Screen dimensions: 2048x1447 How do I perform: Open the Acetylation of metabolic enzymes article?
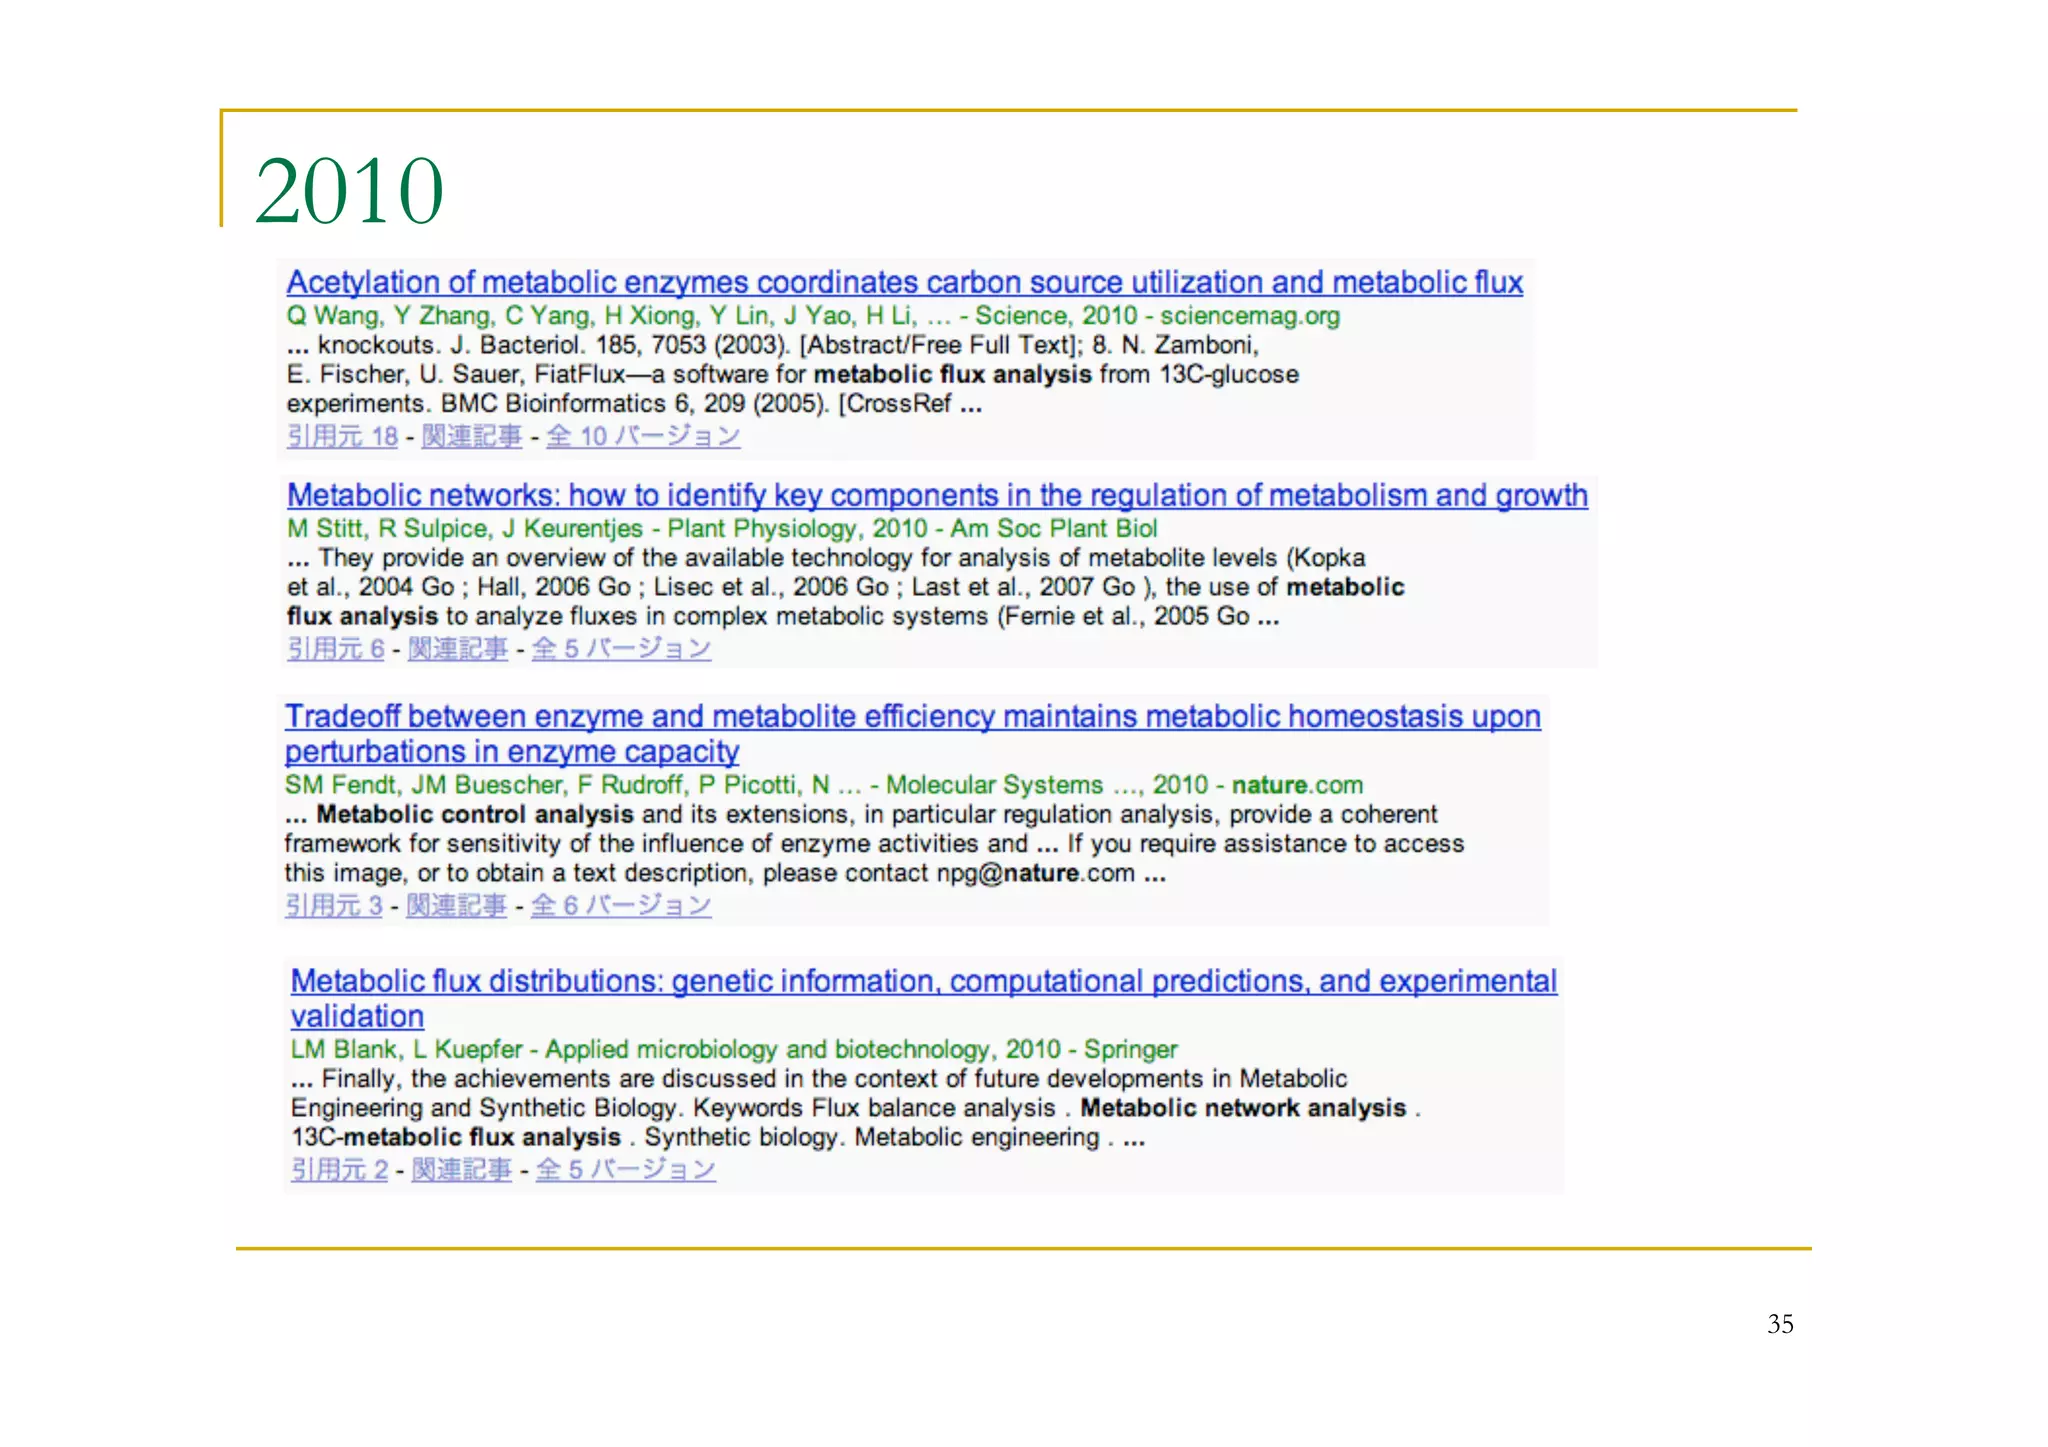coord(904,283)
